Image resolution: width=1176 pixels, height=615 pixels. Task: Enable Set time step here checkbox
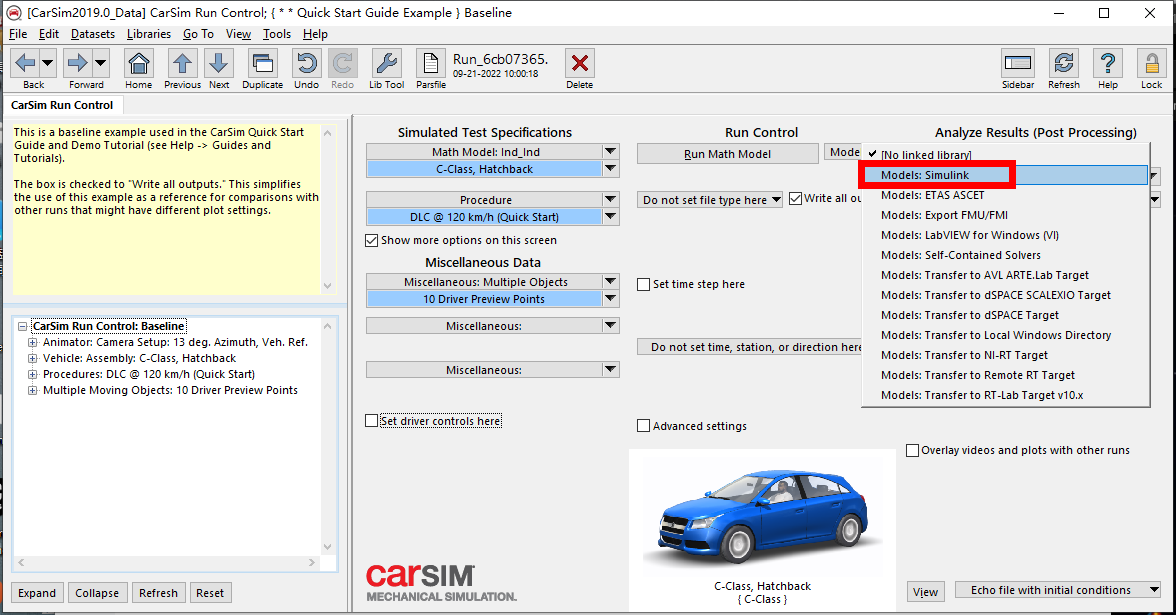(644, 284)
